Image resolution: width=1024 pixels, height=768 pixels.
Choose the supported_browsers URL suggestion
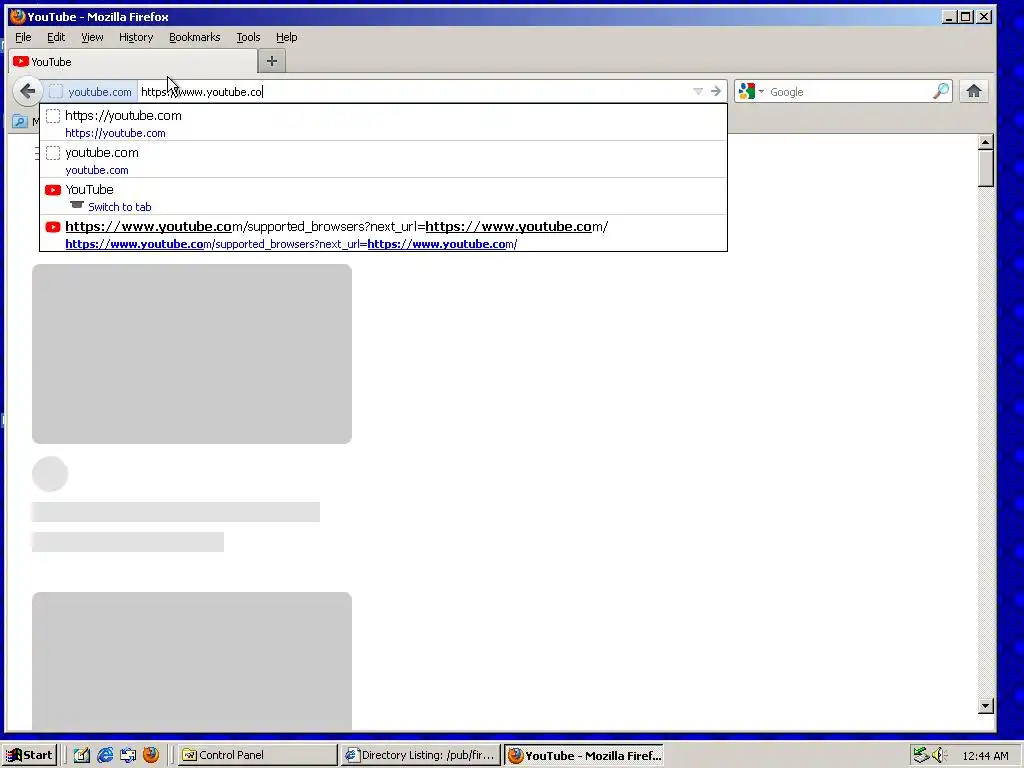[383, 234]
